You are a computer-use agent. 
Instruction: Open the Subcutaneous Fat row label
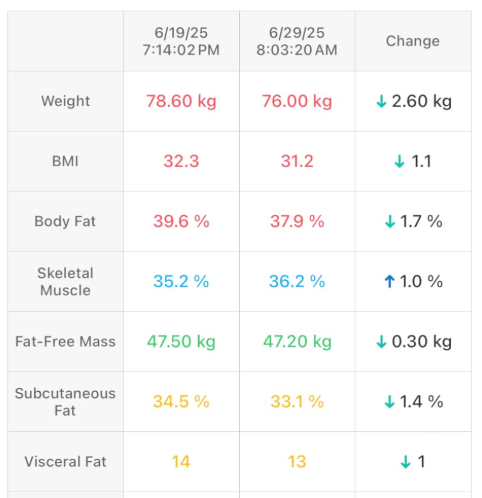click(x=65, y=402)
